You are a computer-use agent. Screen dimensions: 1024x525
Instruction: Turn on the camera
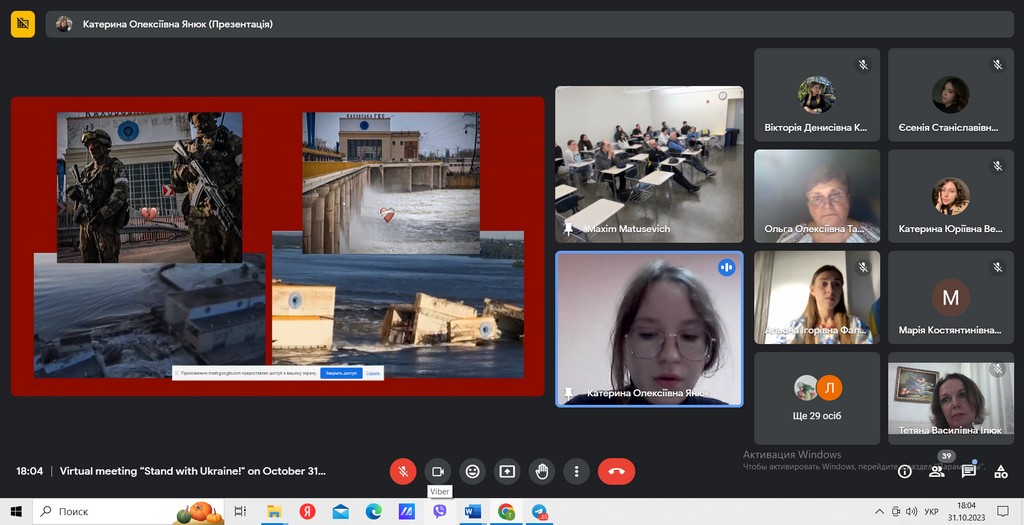click(x=437, y=471)
